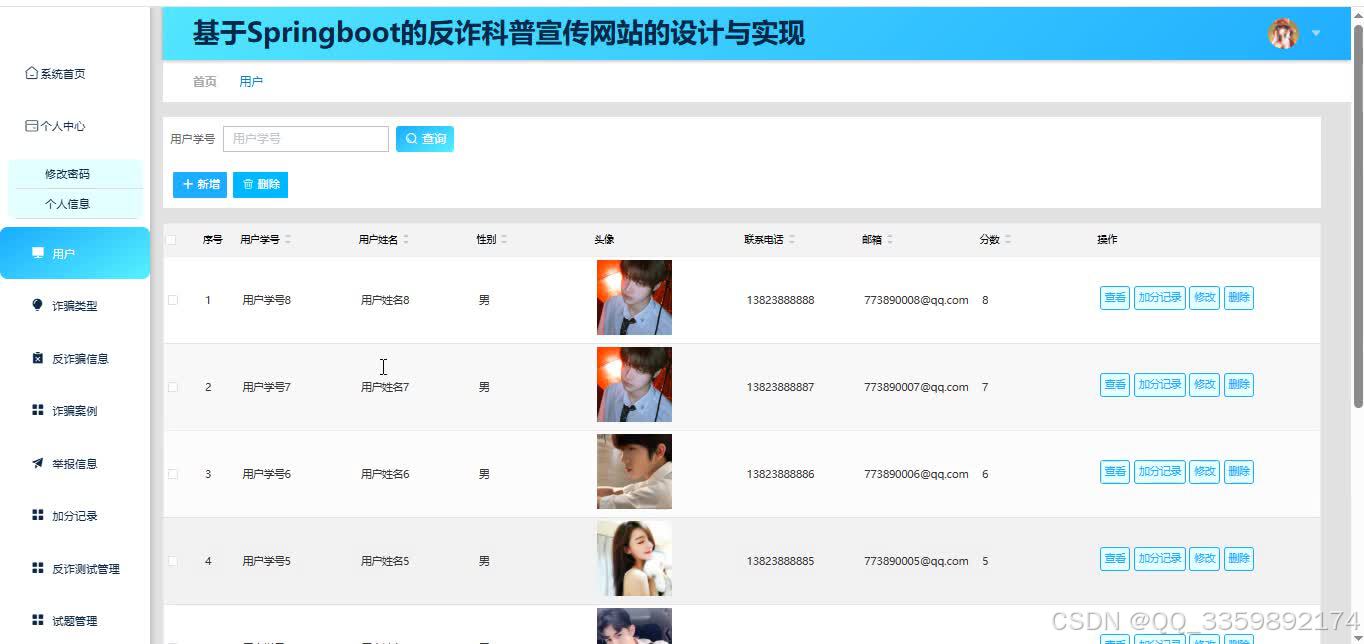Click the trash icon on 删除 button
Screen dimensions: 1364x644
(x=248, y=184)
